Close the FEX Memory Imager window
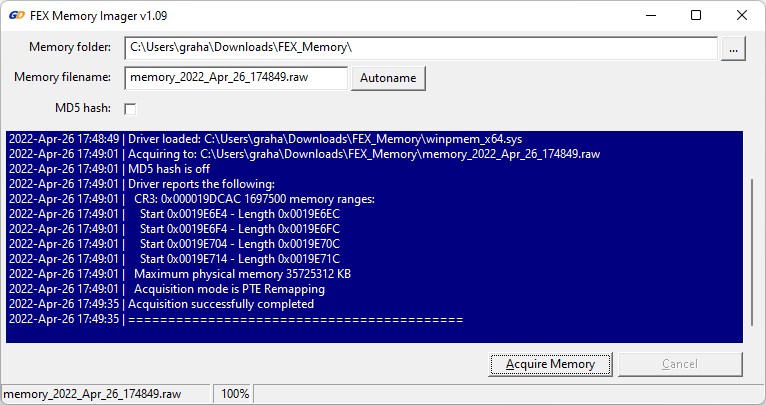The image size is (766, 405). coord(741,15)
